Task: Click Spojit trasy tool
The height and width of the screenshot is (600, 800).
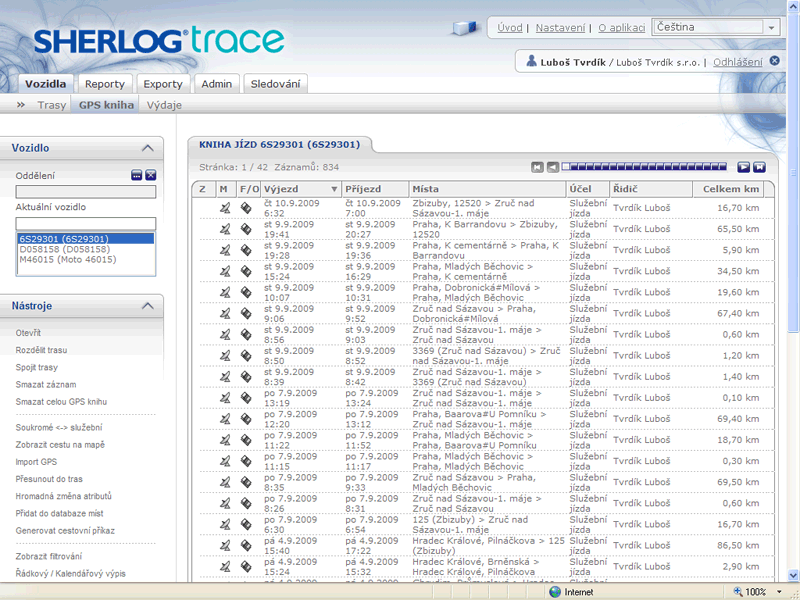Action: coord(37,367)
